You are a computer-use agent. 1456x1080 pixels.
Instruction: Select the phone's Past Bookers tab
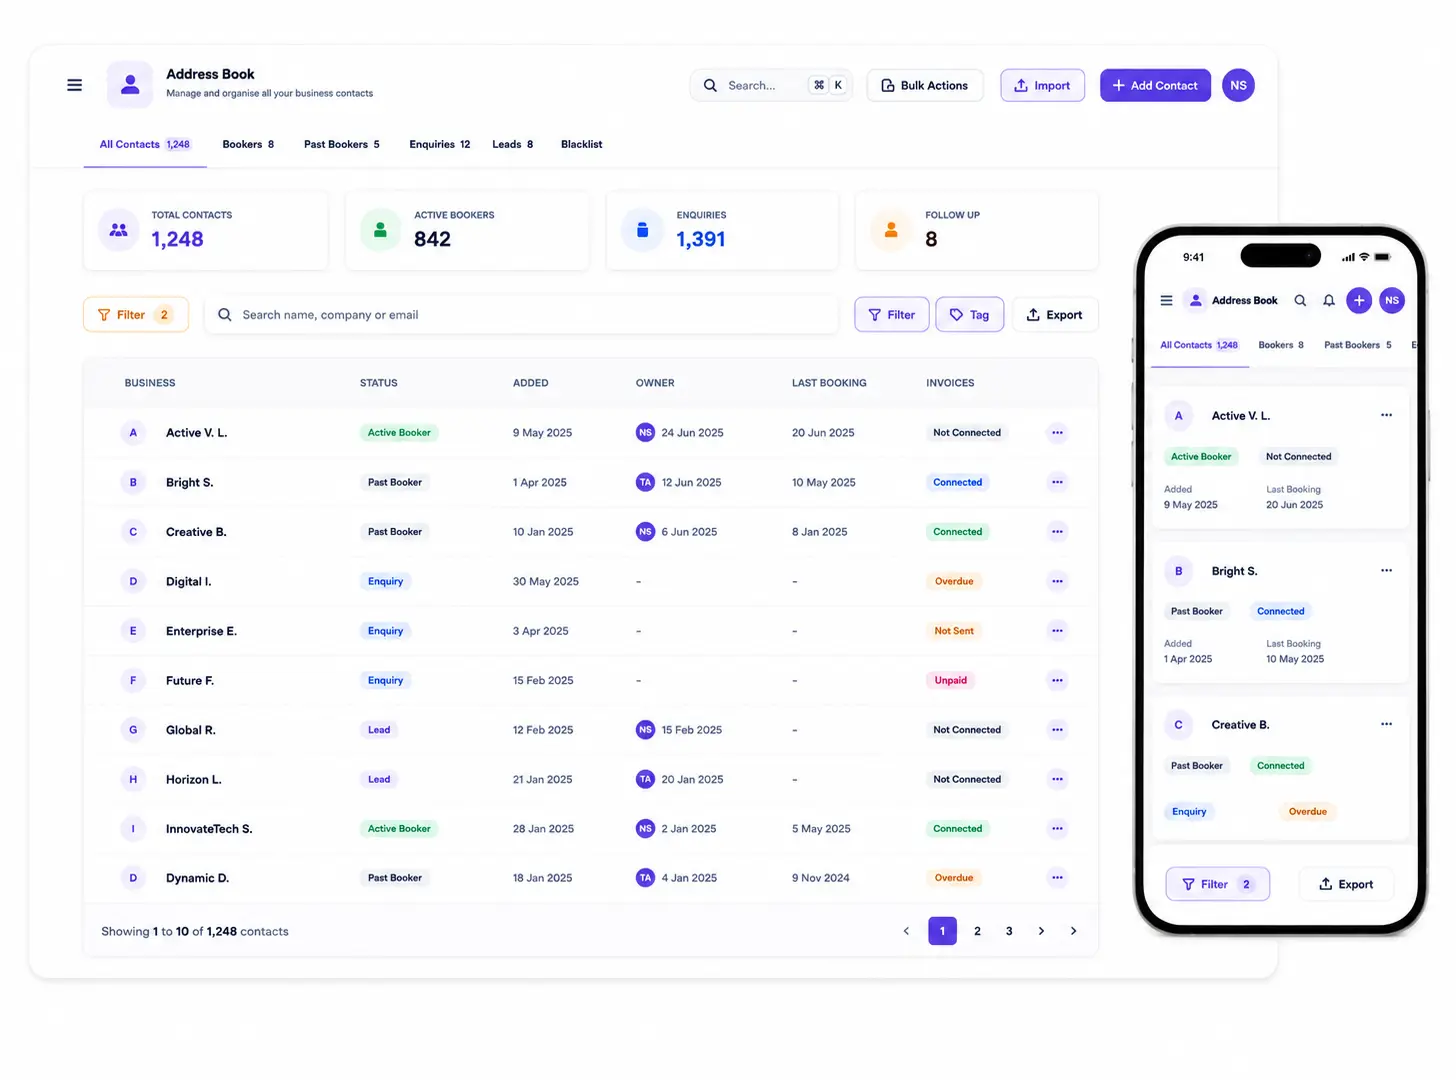(1358, 345)
